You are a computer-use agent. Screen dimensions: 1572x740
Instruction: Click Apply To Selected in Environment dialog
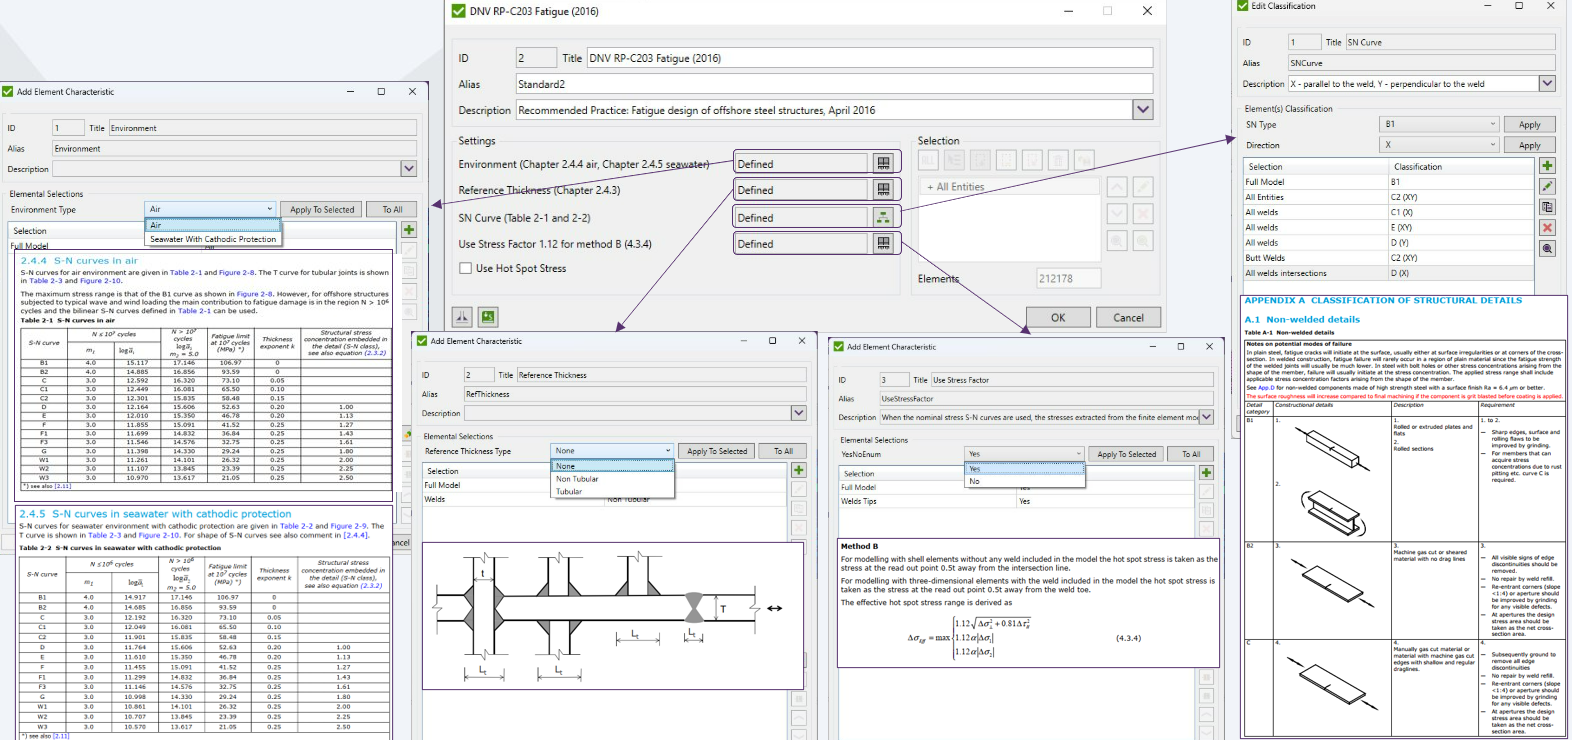point(322,209)
